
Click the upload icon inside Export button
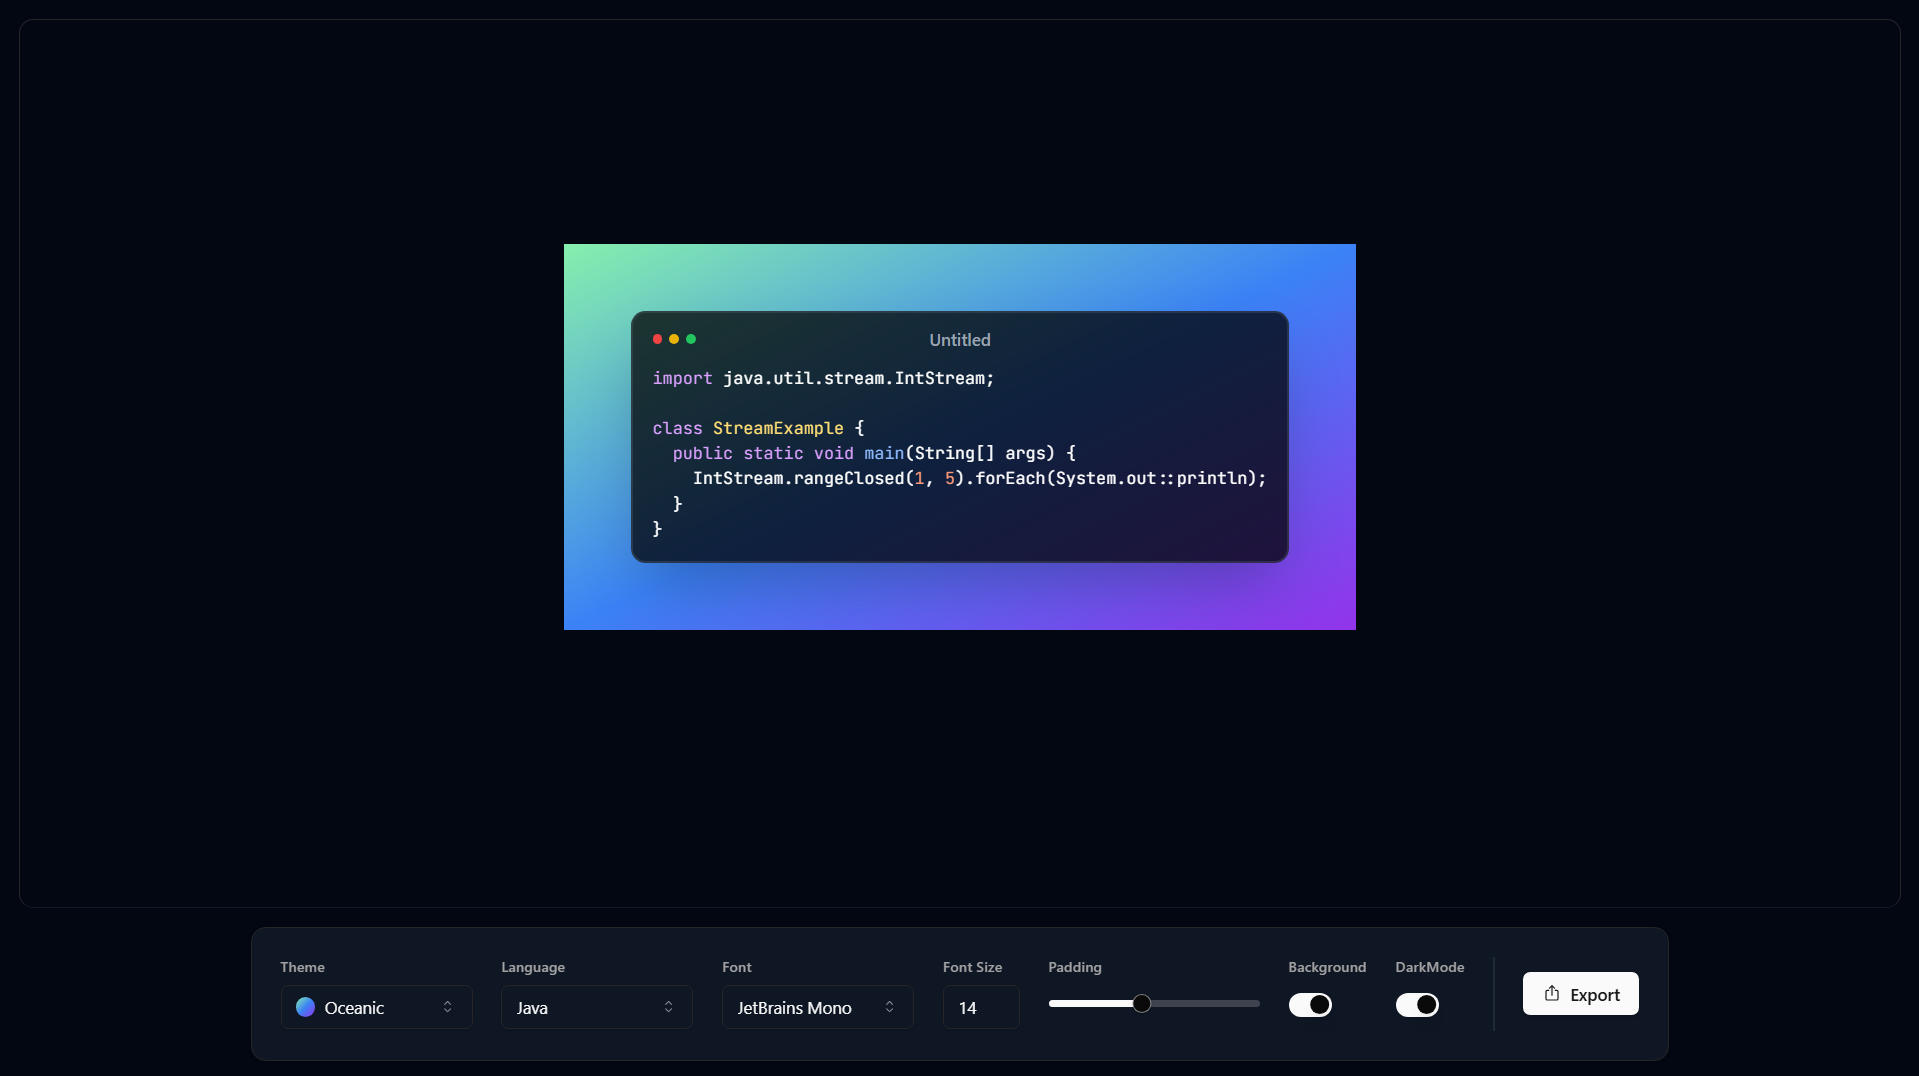click(x=1551, y=994)
